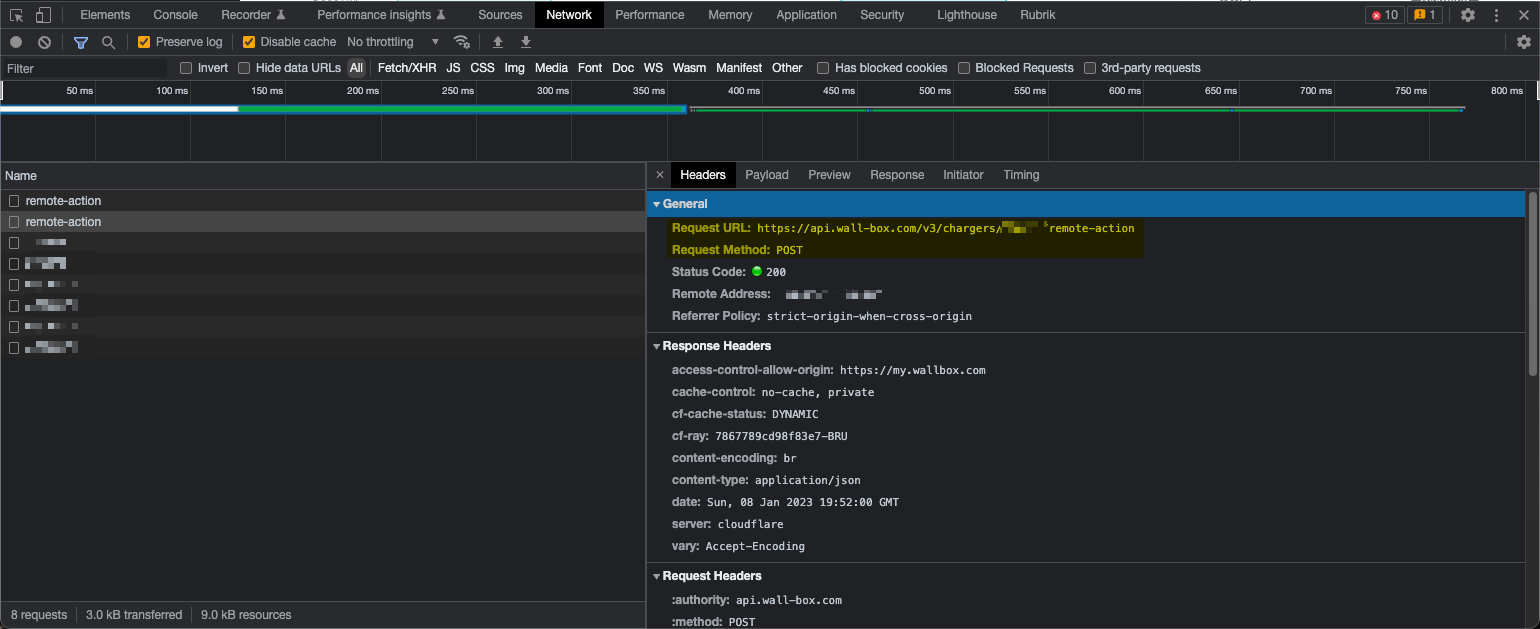
Task: Filter requests by JS type
Action: [x=453, y=68]
